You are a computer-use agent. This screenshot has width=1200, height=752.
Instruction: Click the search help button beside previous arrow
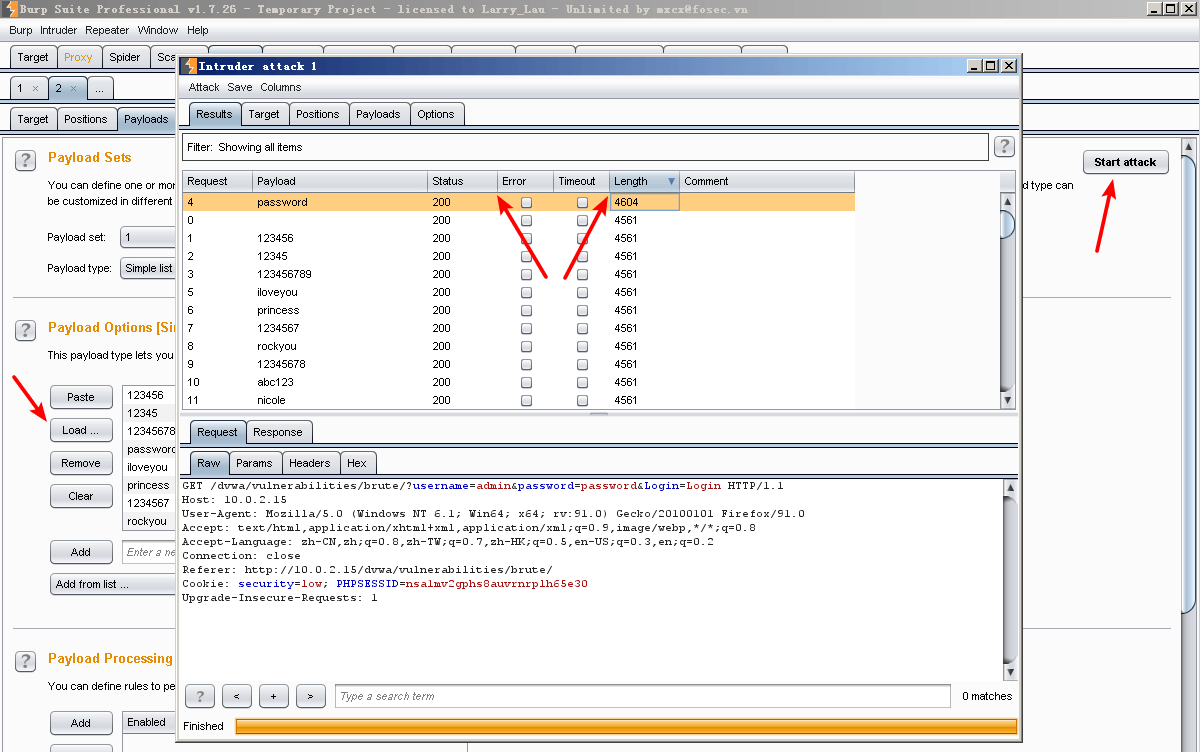[200, 696]
